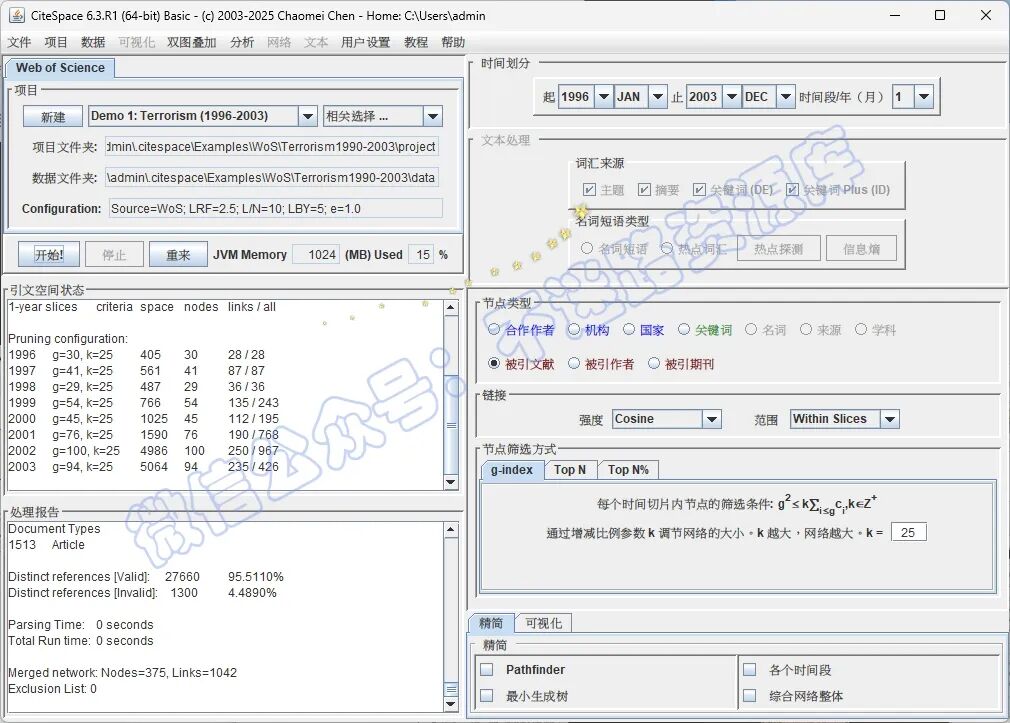
Task: Click up arrow of 处理报告 scrollbar
Action: click(451, 530)
